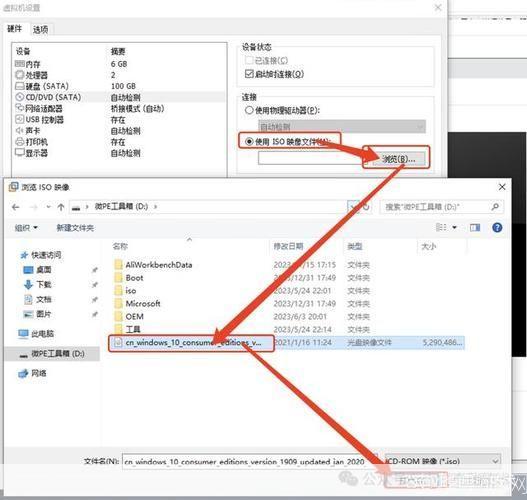Click 新建文件夹 button
Viewport: 527px width, 500px height.
point(75,228)
